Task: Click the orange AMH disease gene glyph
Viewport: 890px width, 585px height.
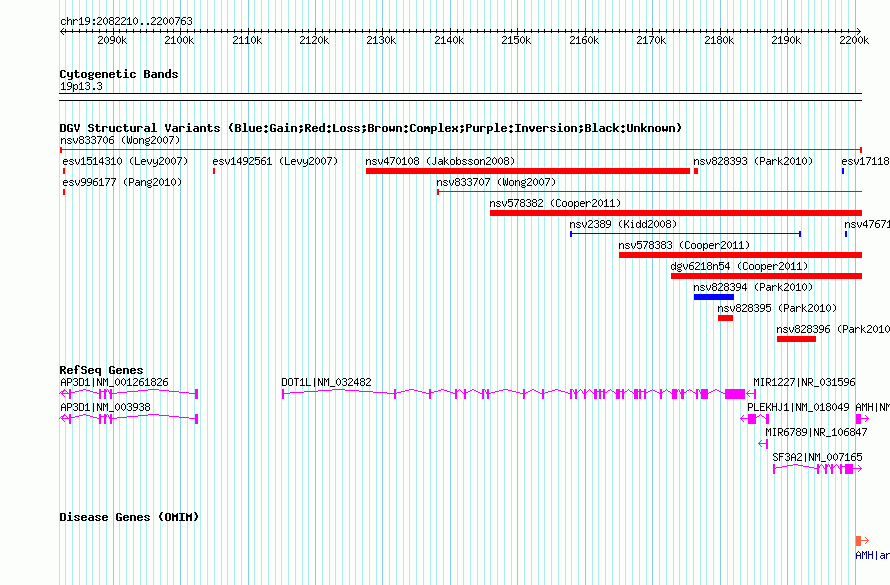Action: pyautogui.click(x=862, y=541)
